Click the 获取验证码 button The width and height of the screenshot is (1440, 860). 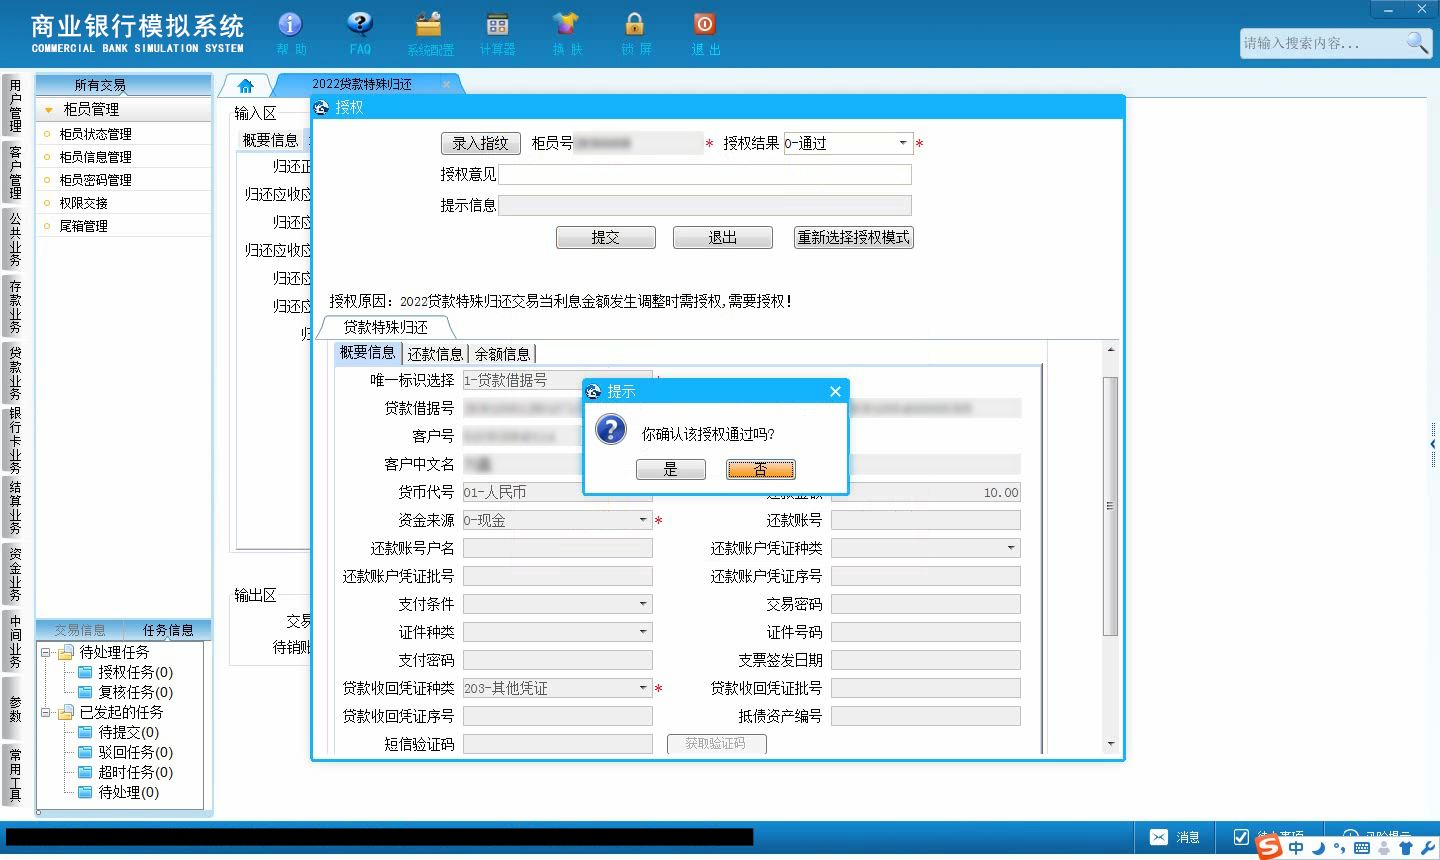click(x=716, y=744)
